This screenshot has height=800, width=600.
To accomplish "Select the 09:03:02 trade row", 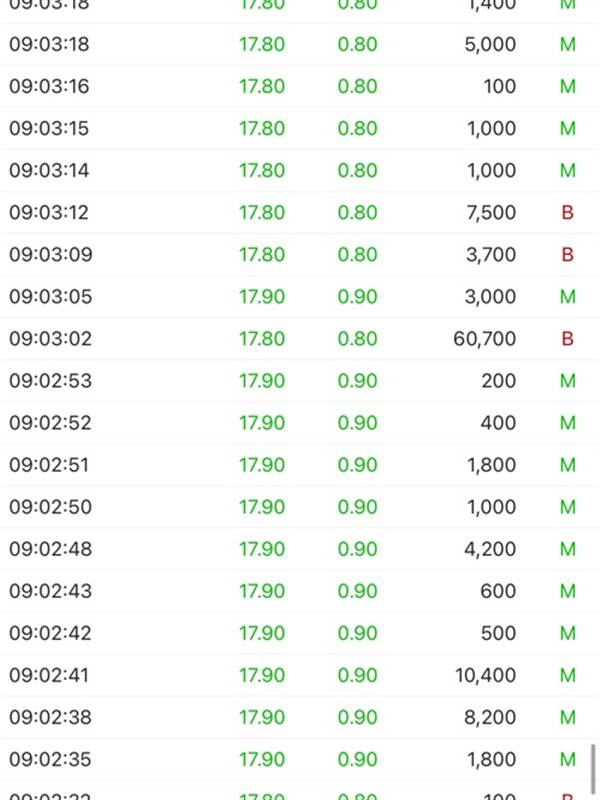I will pyautogui.click(x=300, y=339).
